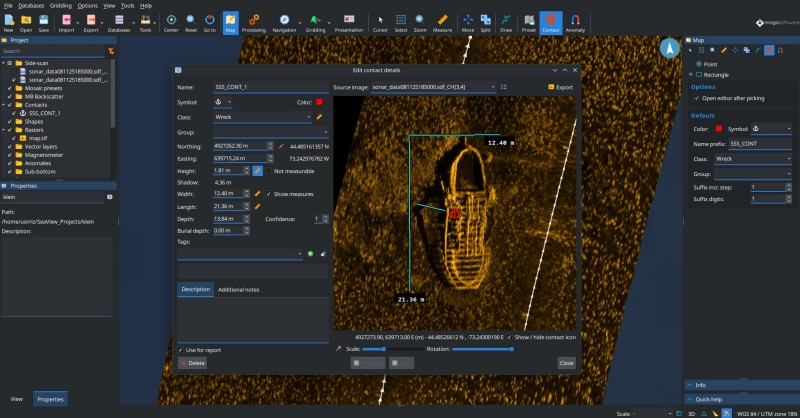The width and height of the screenshot is (800, 418).
Task: Click pencil icon beside Length field
Action: [258, 207]
